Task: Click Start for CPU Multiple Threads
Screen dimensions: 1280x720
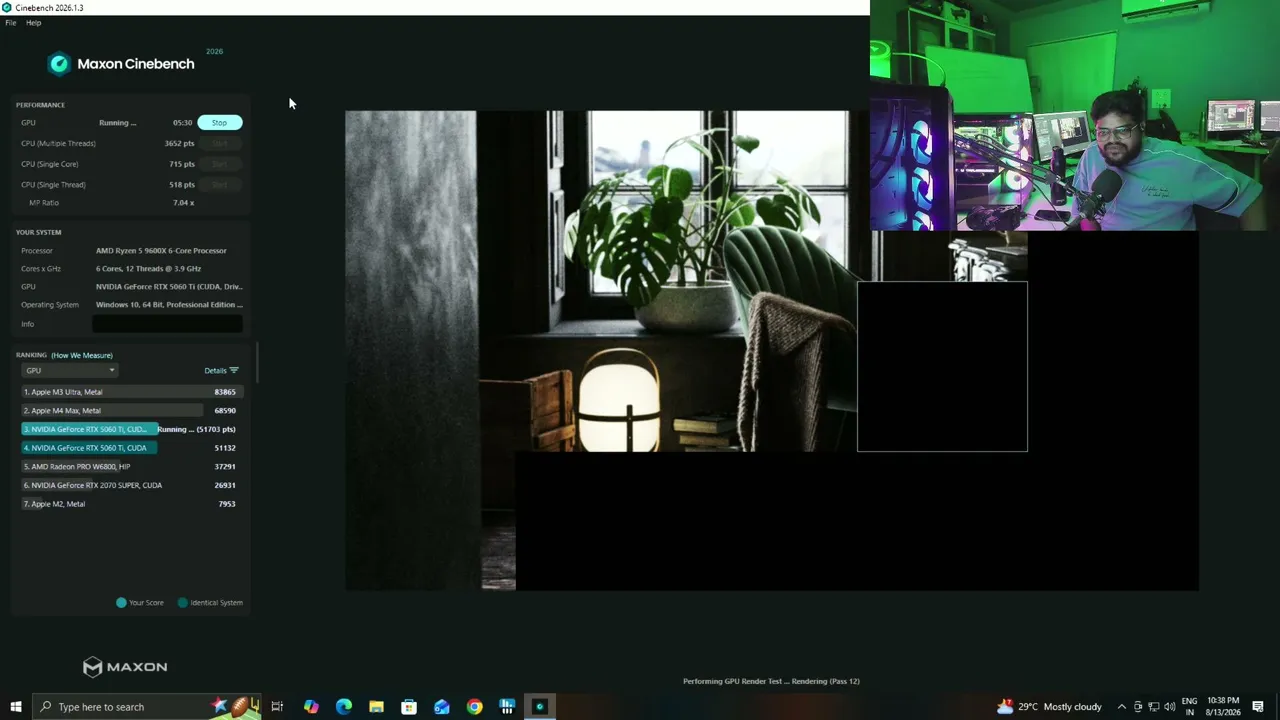Action: 219,144
